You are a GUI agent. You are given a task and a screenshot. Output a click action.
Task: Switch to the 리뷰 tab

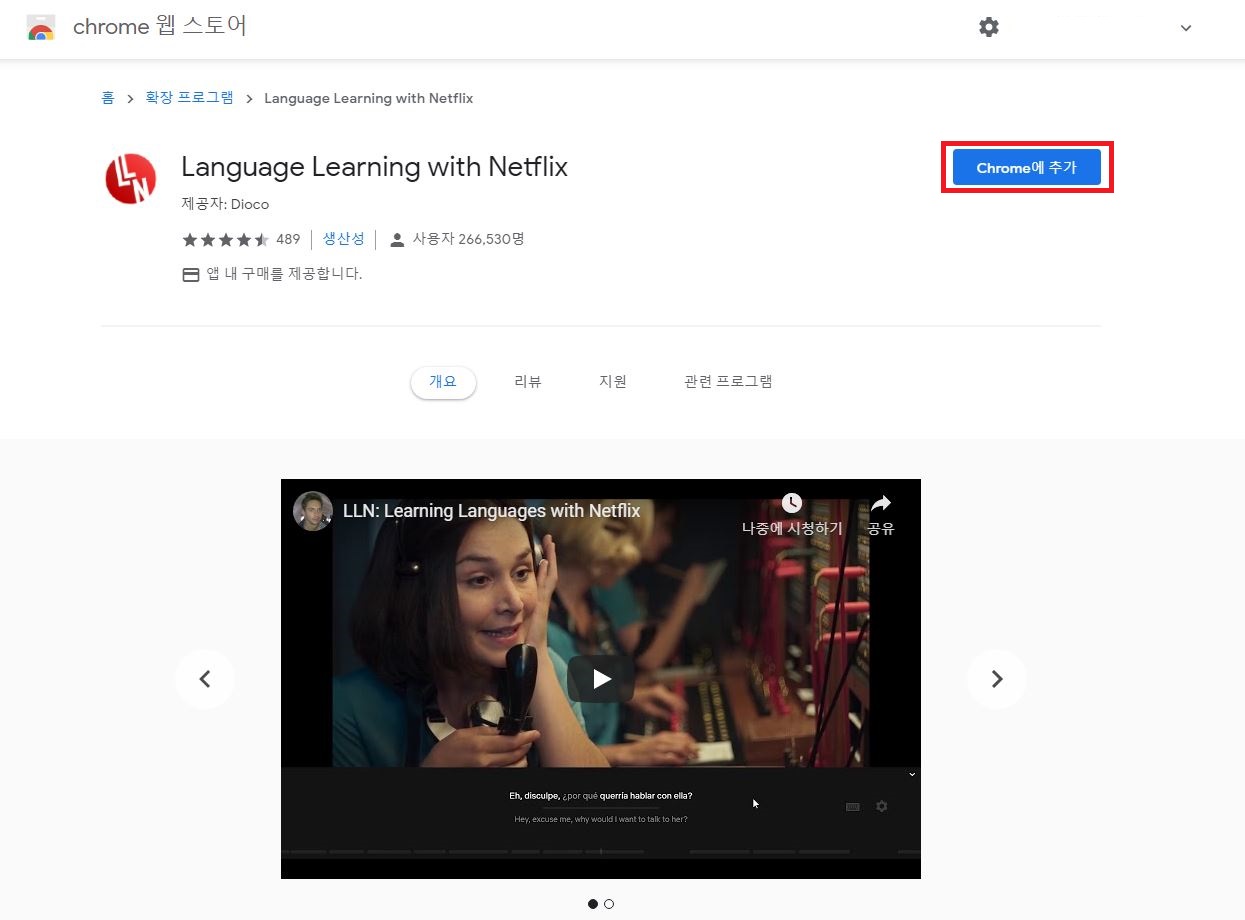coord(528,381)
